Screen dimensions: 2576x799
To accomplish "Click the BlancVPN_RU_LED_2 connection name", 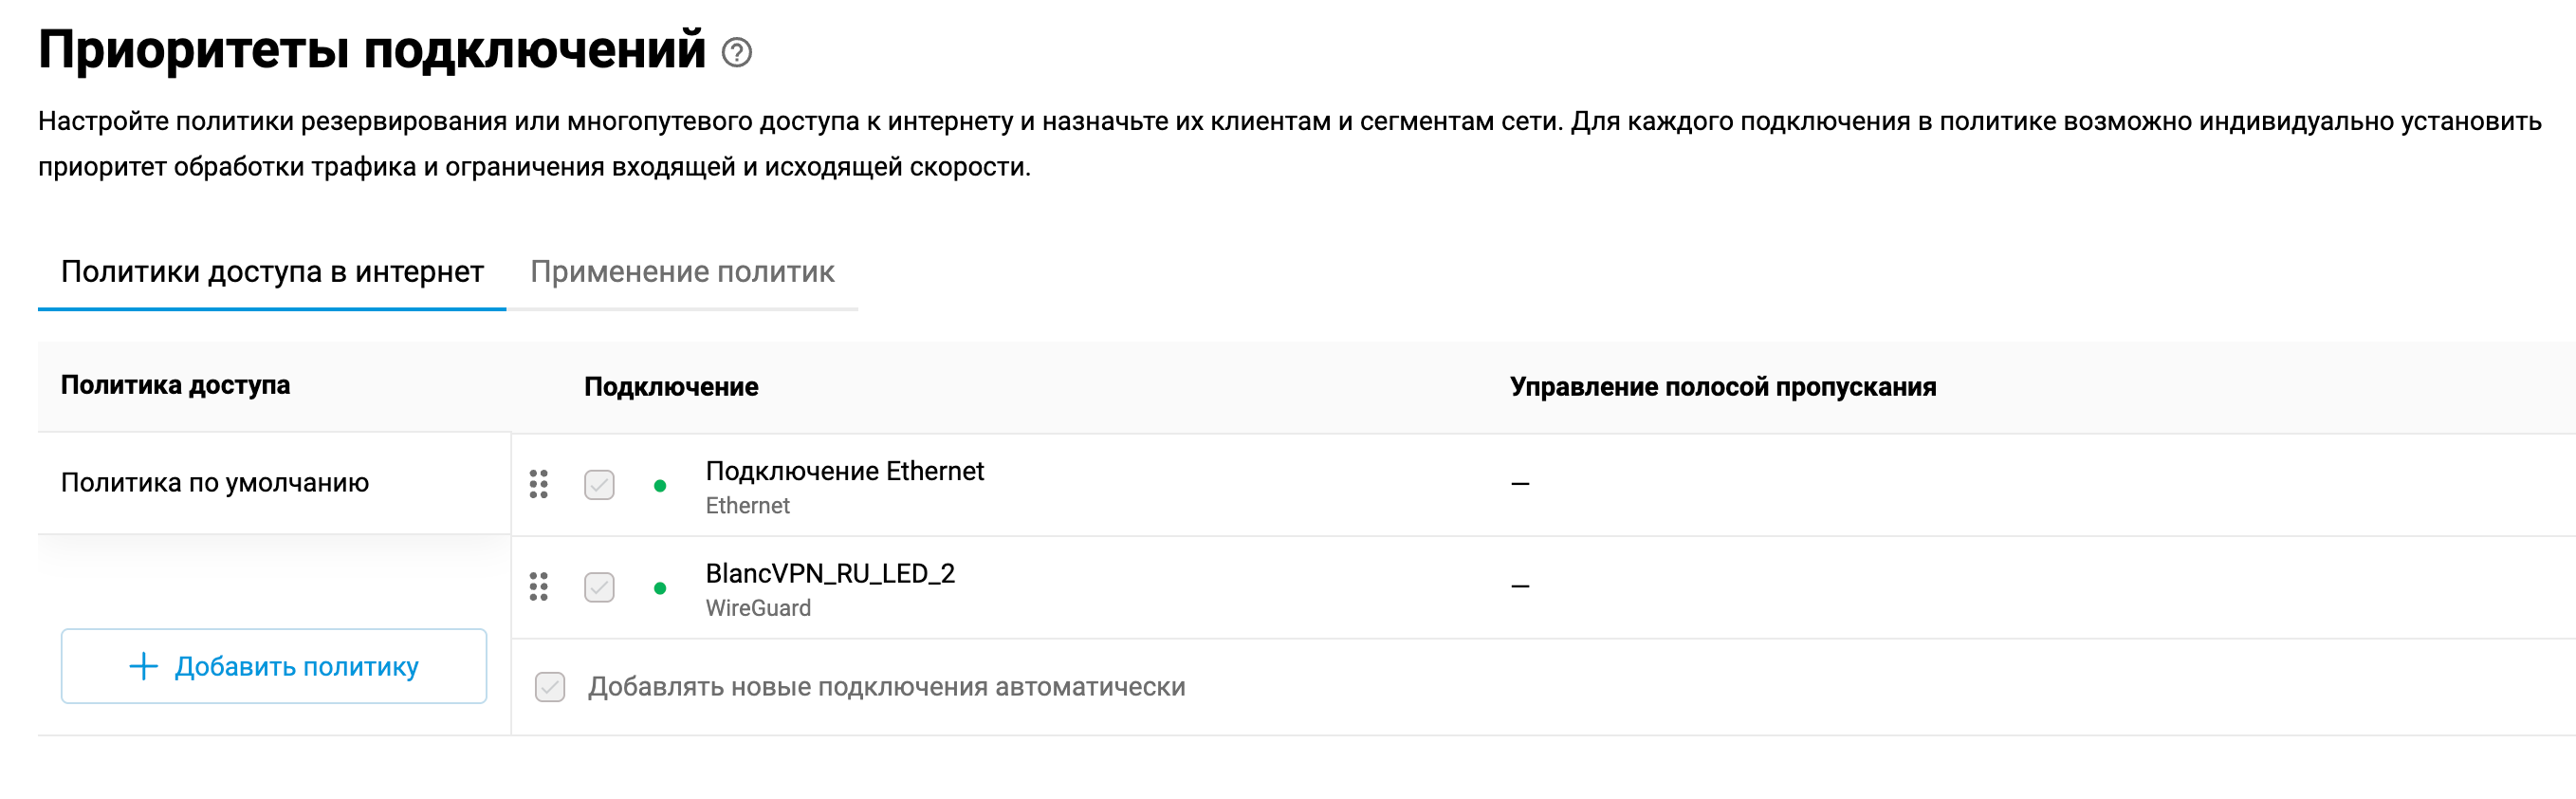I will (x=830, y=573).
